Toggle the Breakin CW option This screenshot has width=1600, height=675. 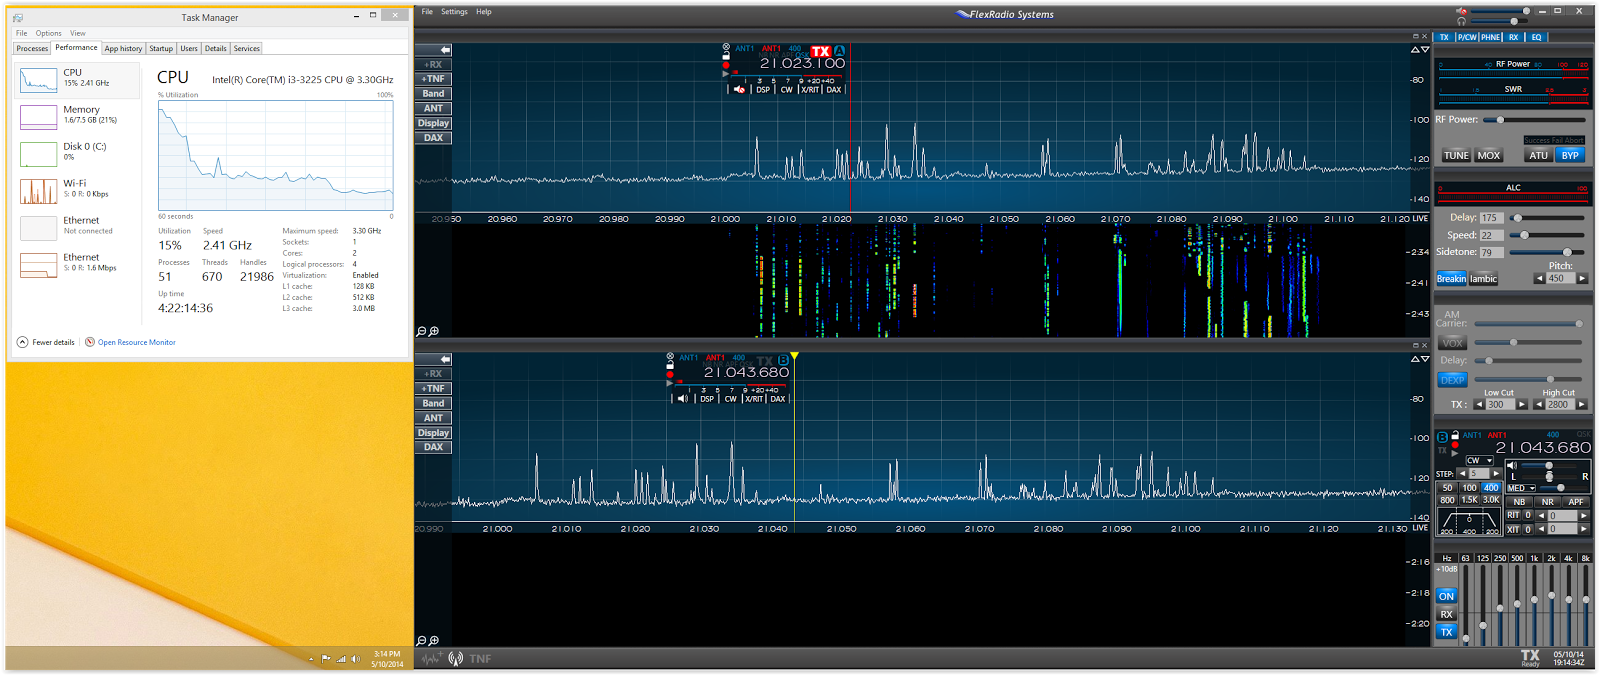pos(1451,279)
